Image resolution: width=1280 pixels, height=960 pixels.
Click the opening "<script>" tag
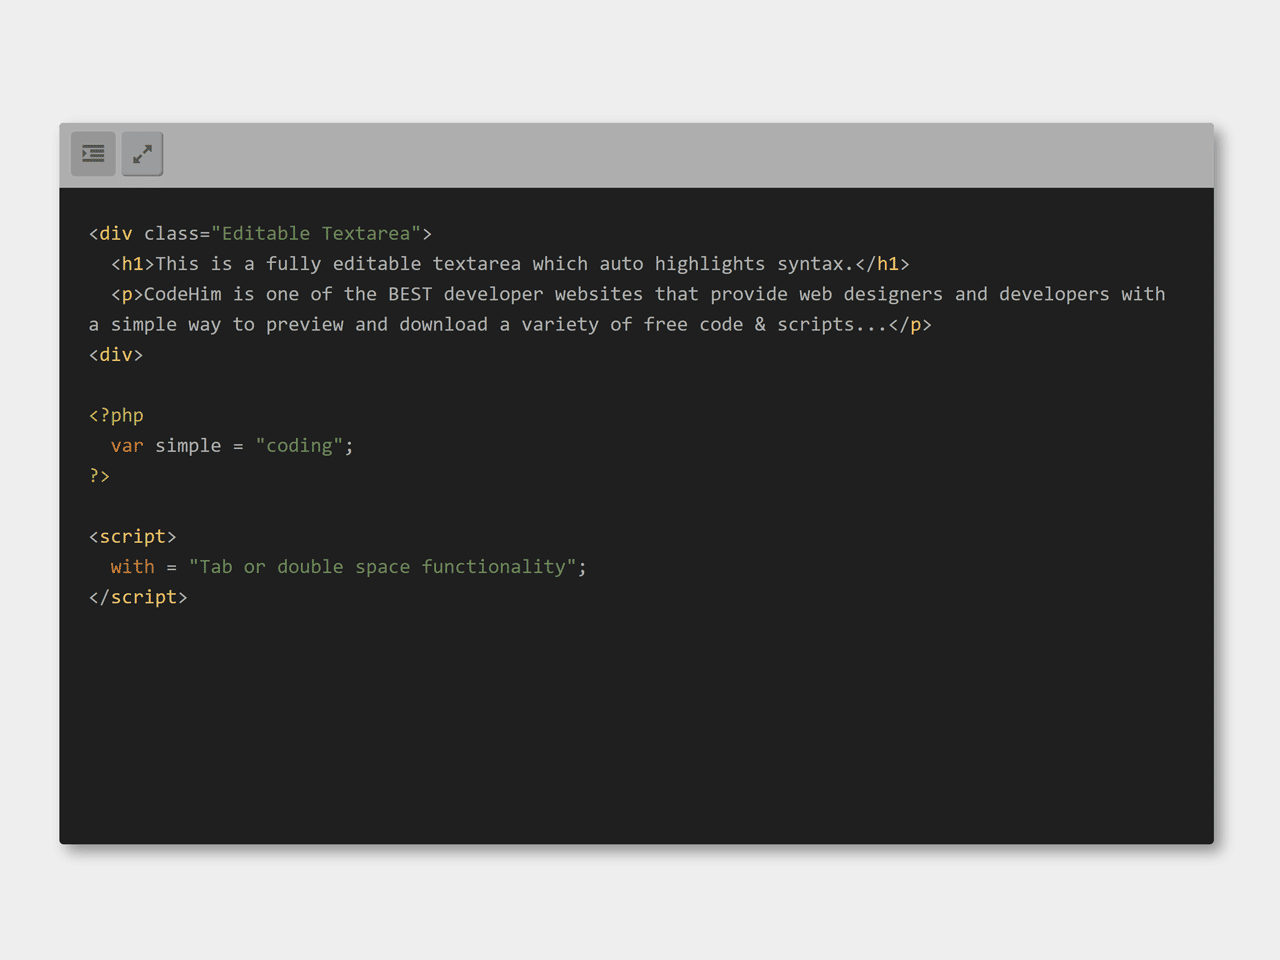(132, 537)
